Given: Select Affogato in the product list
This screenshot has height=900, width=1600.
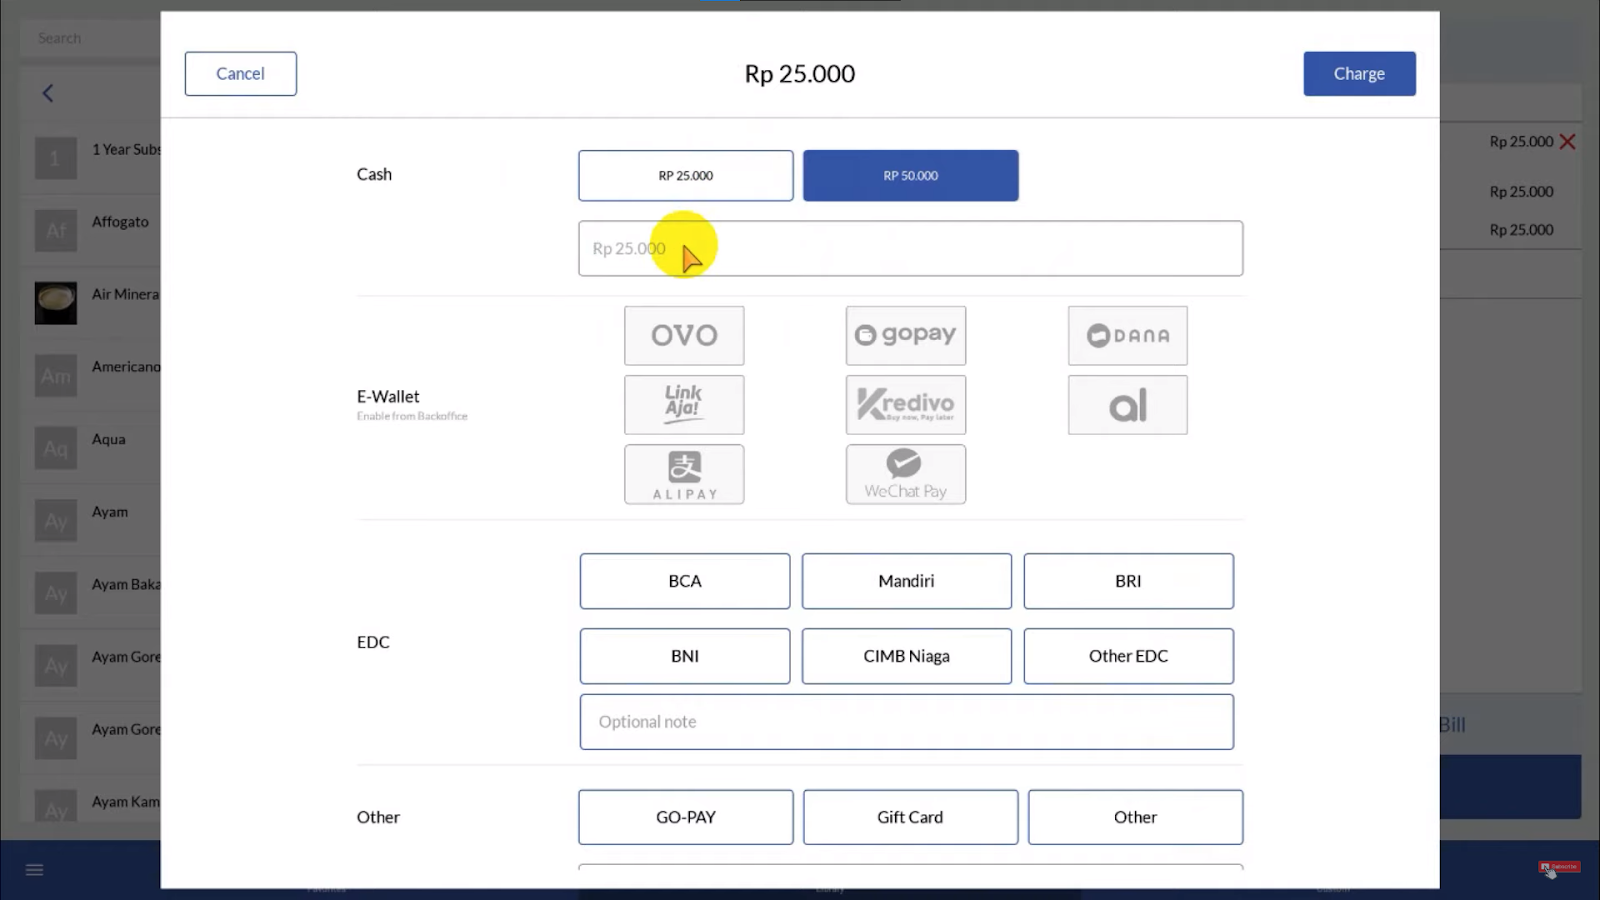Looking at the screenshot, I should click(x=91, y=230).
